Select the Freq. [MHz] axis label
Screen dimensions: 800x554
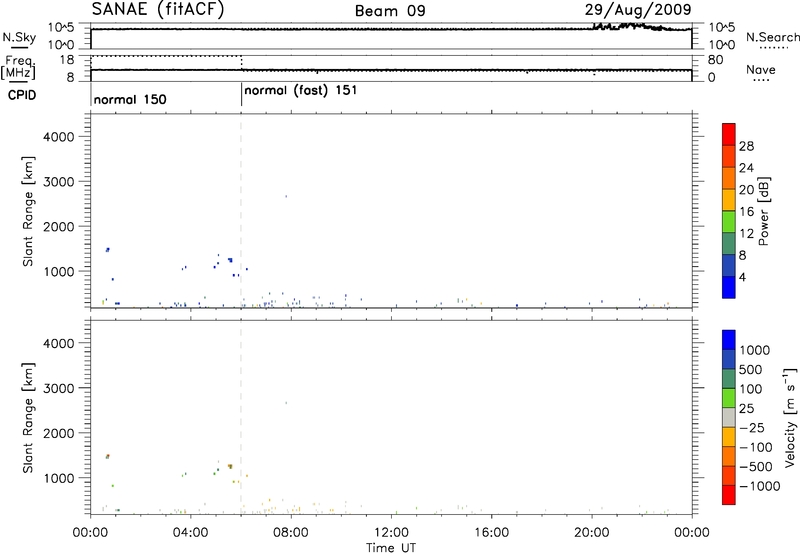pos(19,67)
